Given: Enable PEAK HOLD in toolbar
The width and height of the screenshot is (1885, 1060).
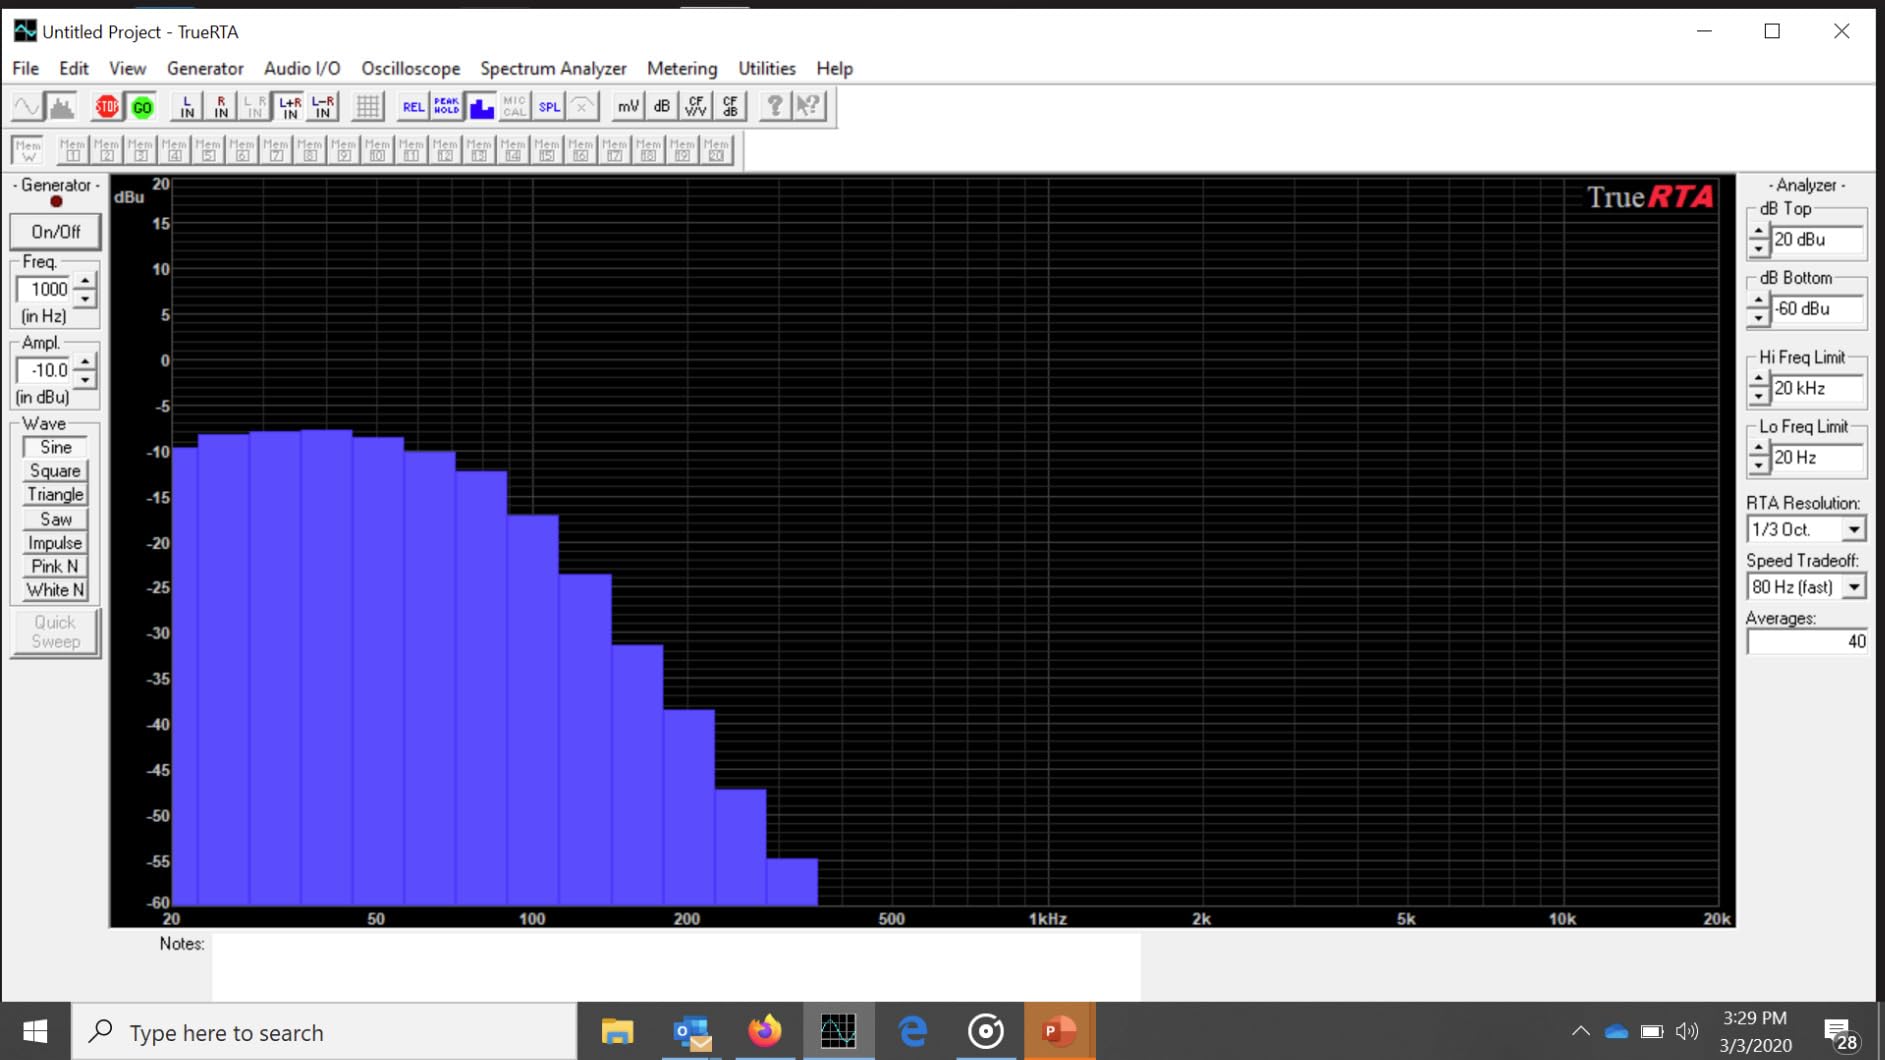Looking at the screenshot, I should [x=446, y=106].
